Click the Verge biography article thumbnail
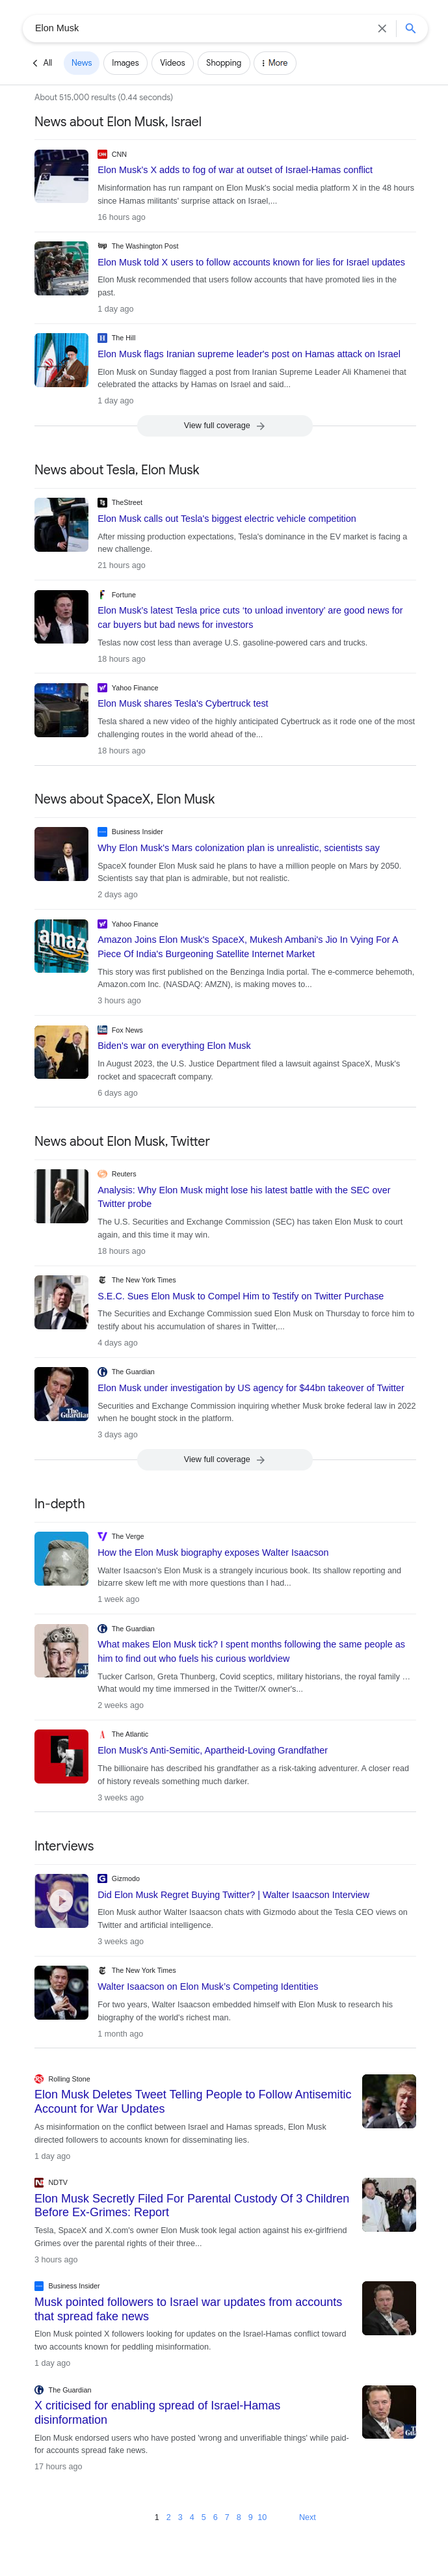448x2576 pixels. pyautogui.click(x=61, y=1558)
